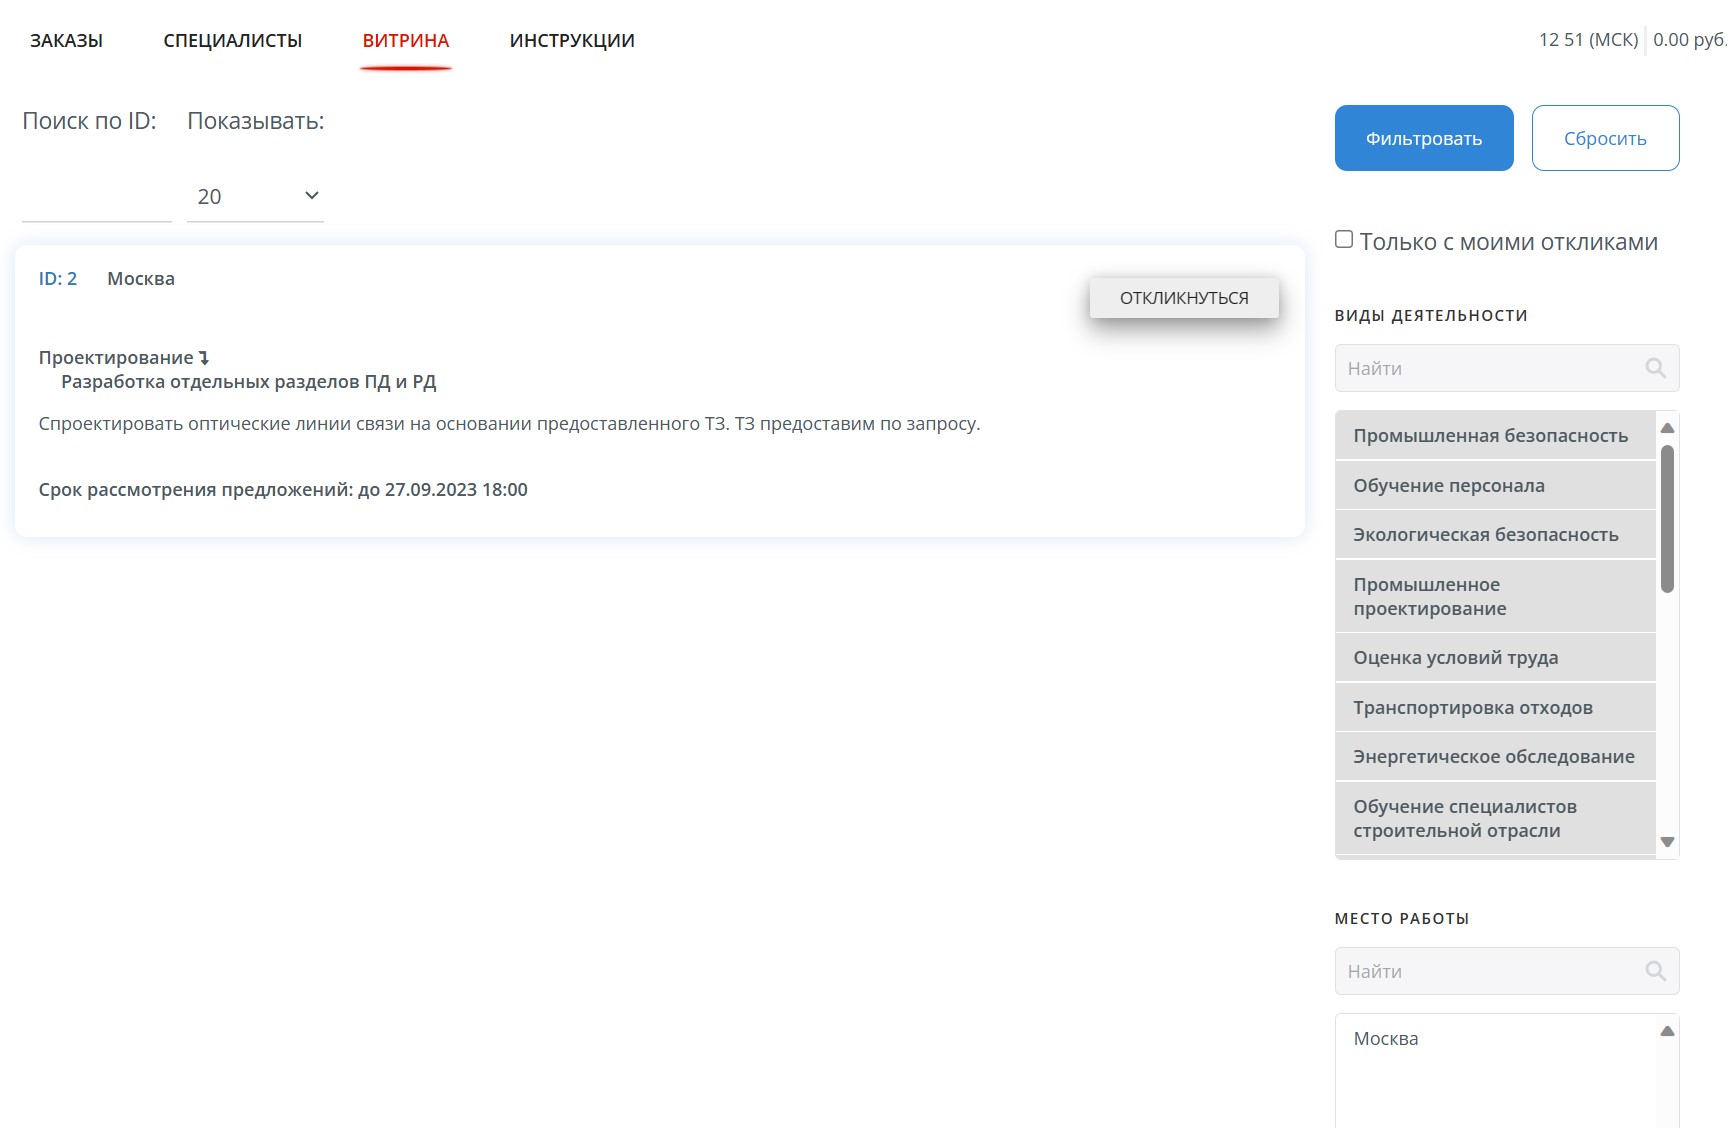This screenshot has height=1128, width=1732.
Task: Focus the Поиск по ID input field
Action: 96,198
